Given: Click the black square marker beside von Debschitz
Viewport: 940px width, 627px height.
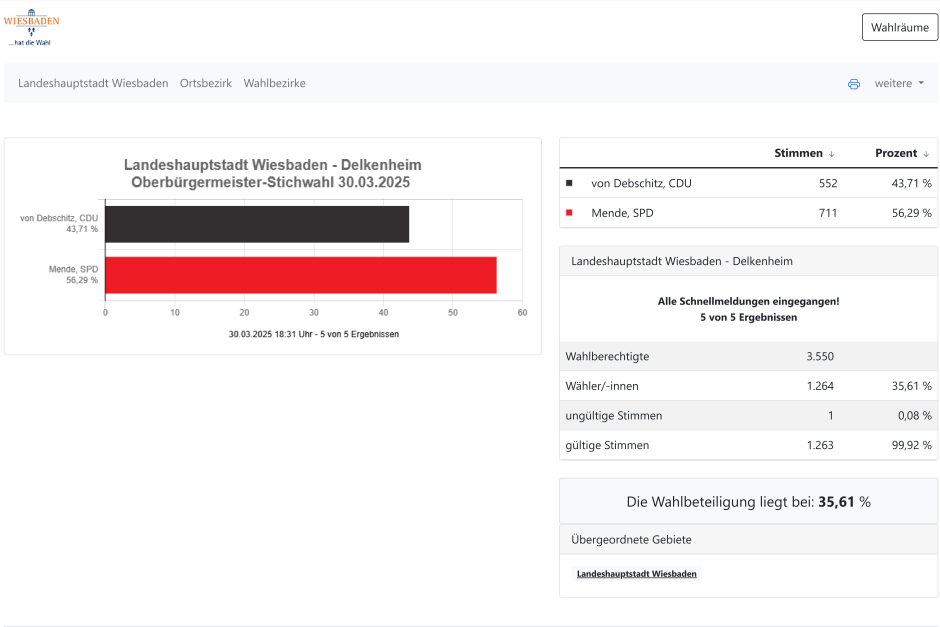Looking at the screenshot, I should click(x=569, y=183).
